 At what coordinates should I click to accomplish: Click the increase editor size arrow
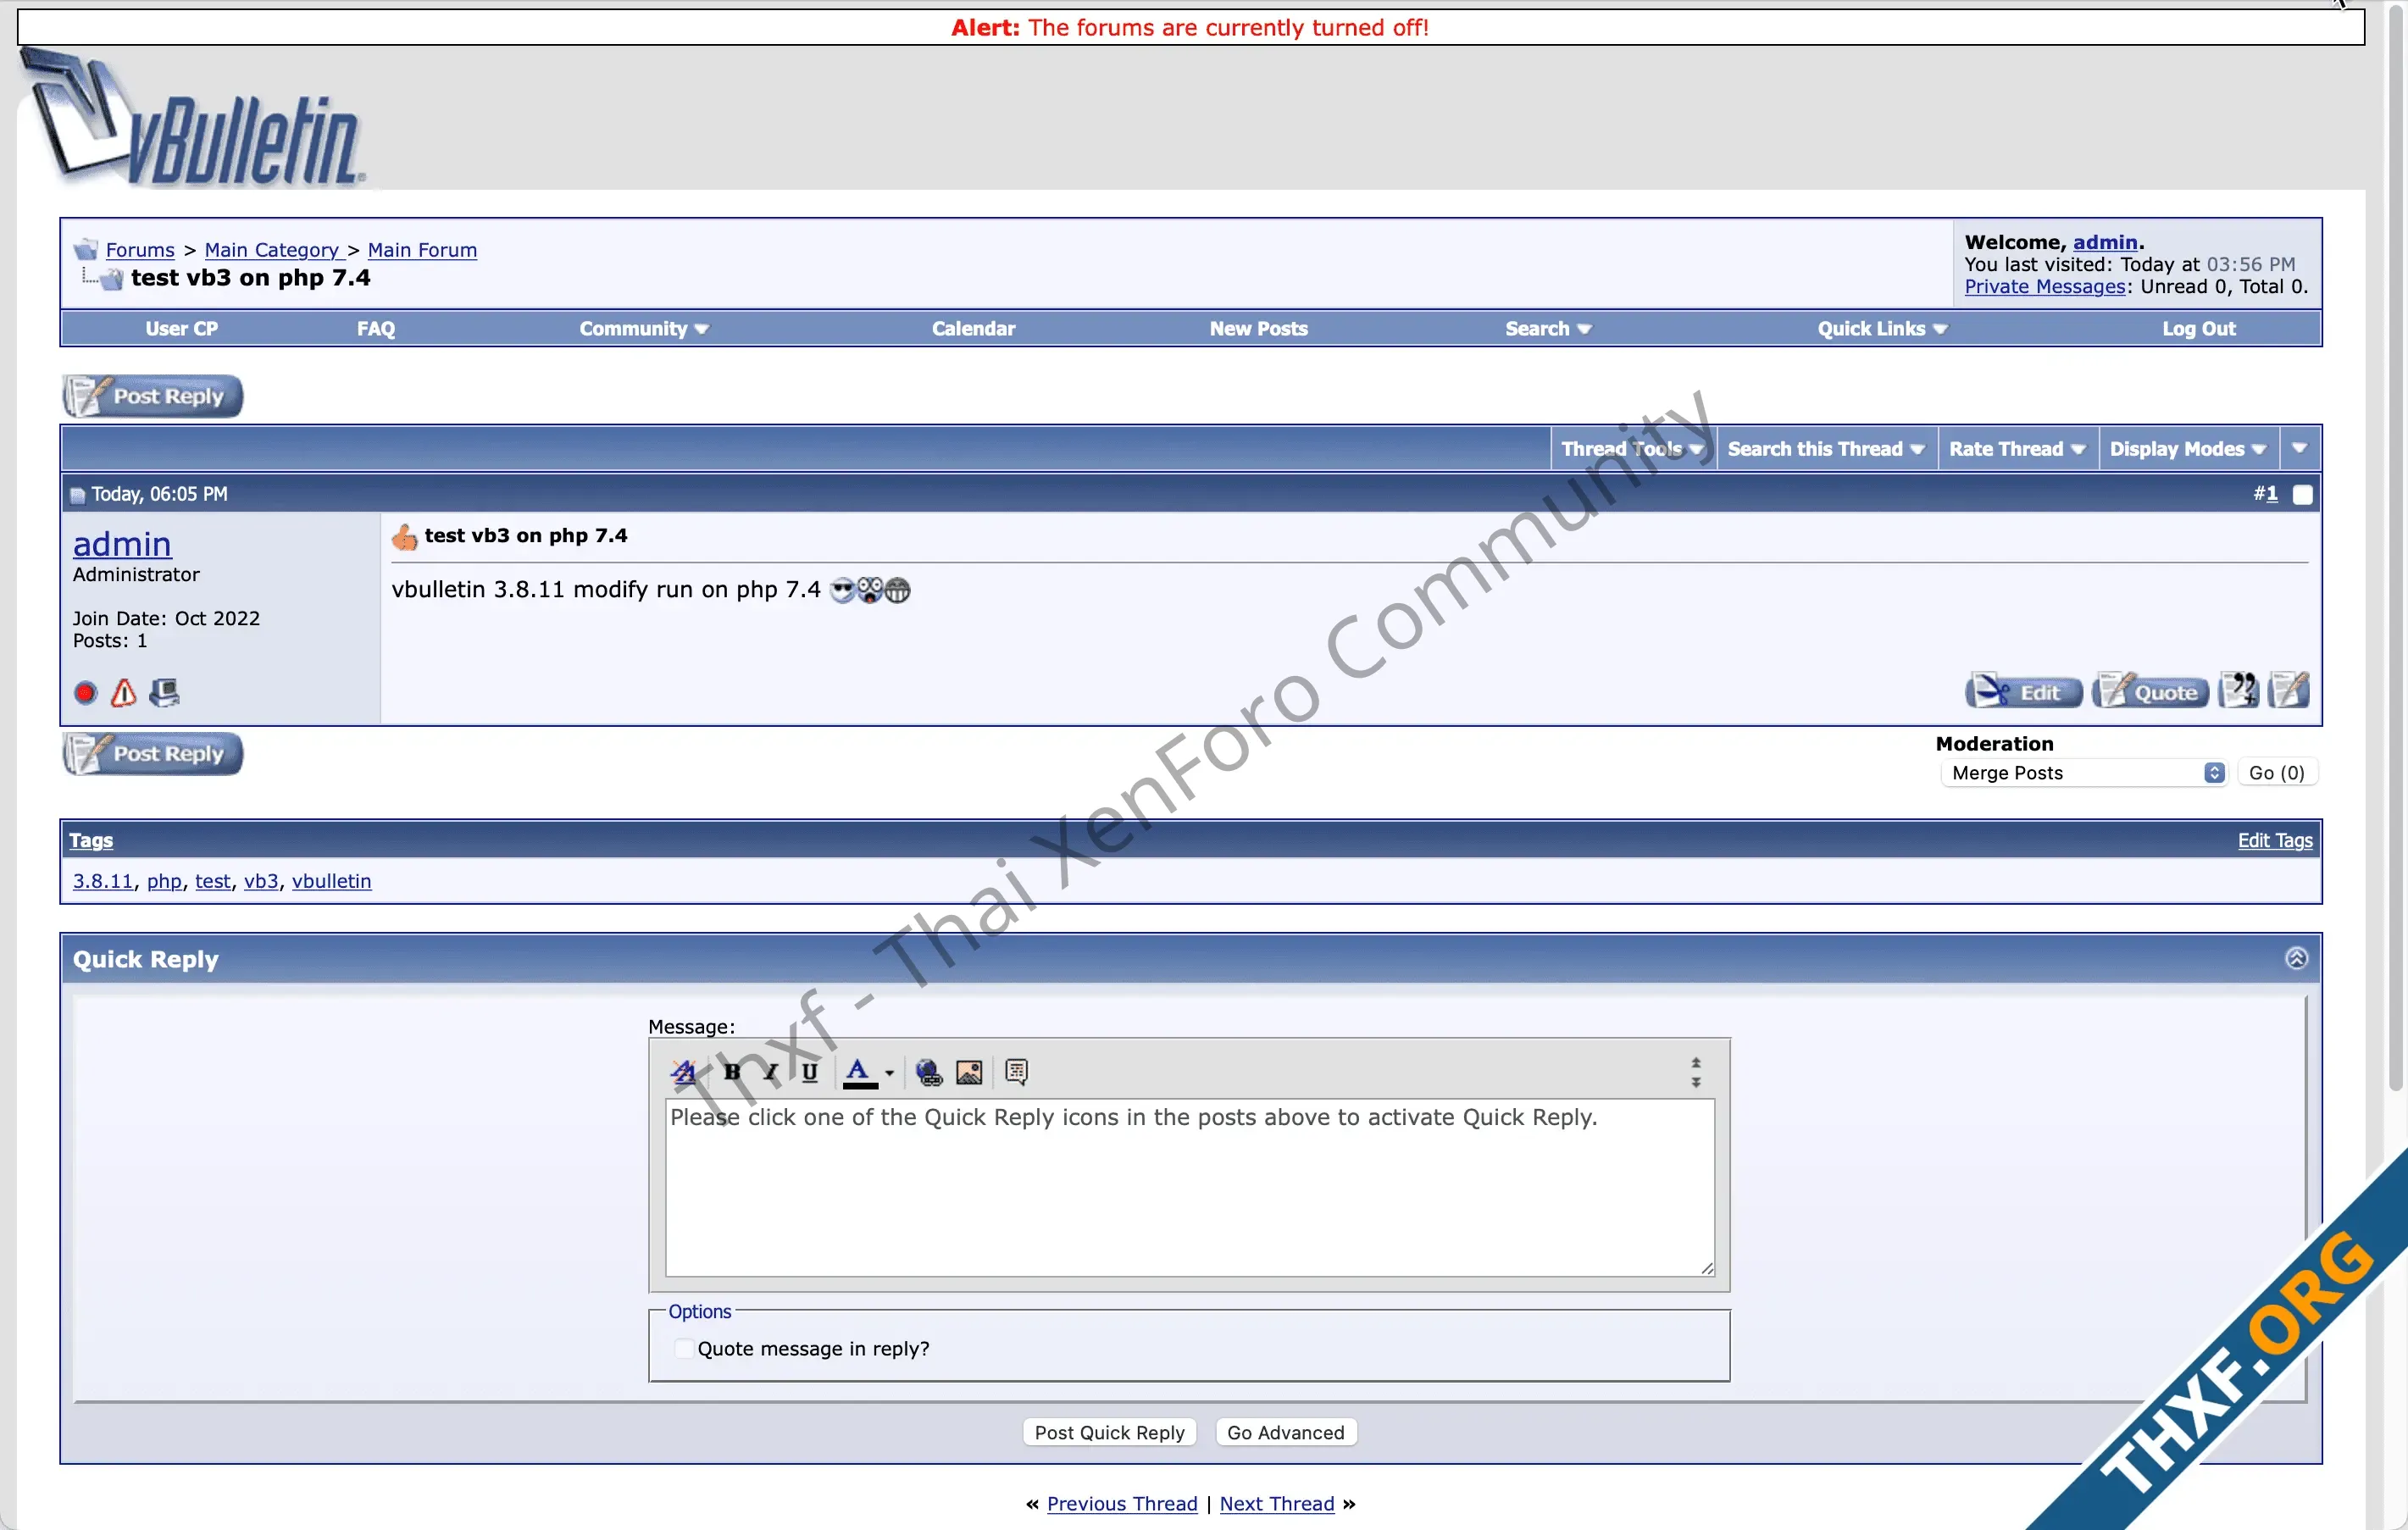click(x=1696, y=1063)
